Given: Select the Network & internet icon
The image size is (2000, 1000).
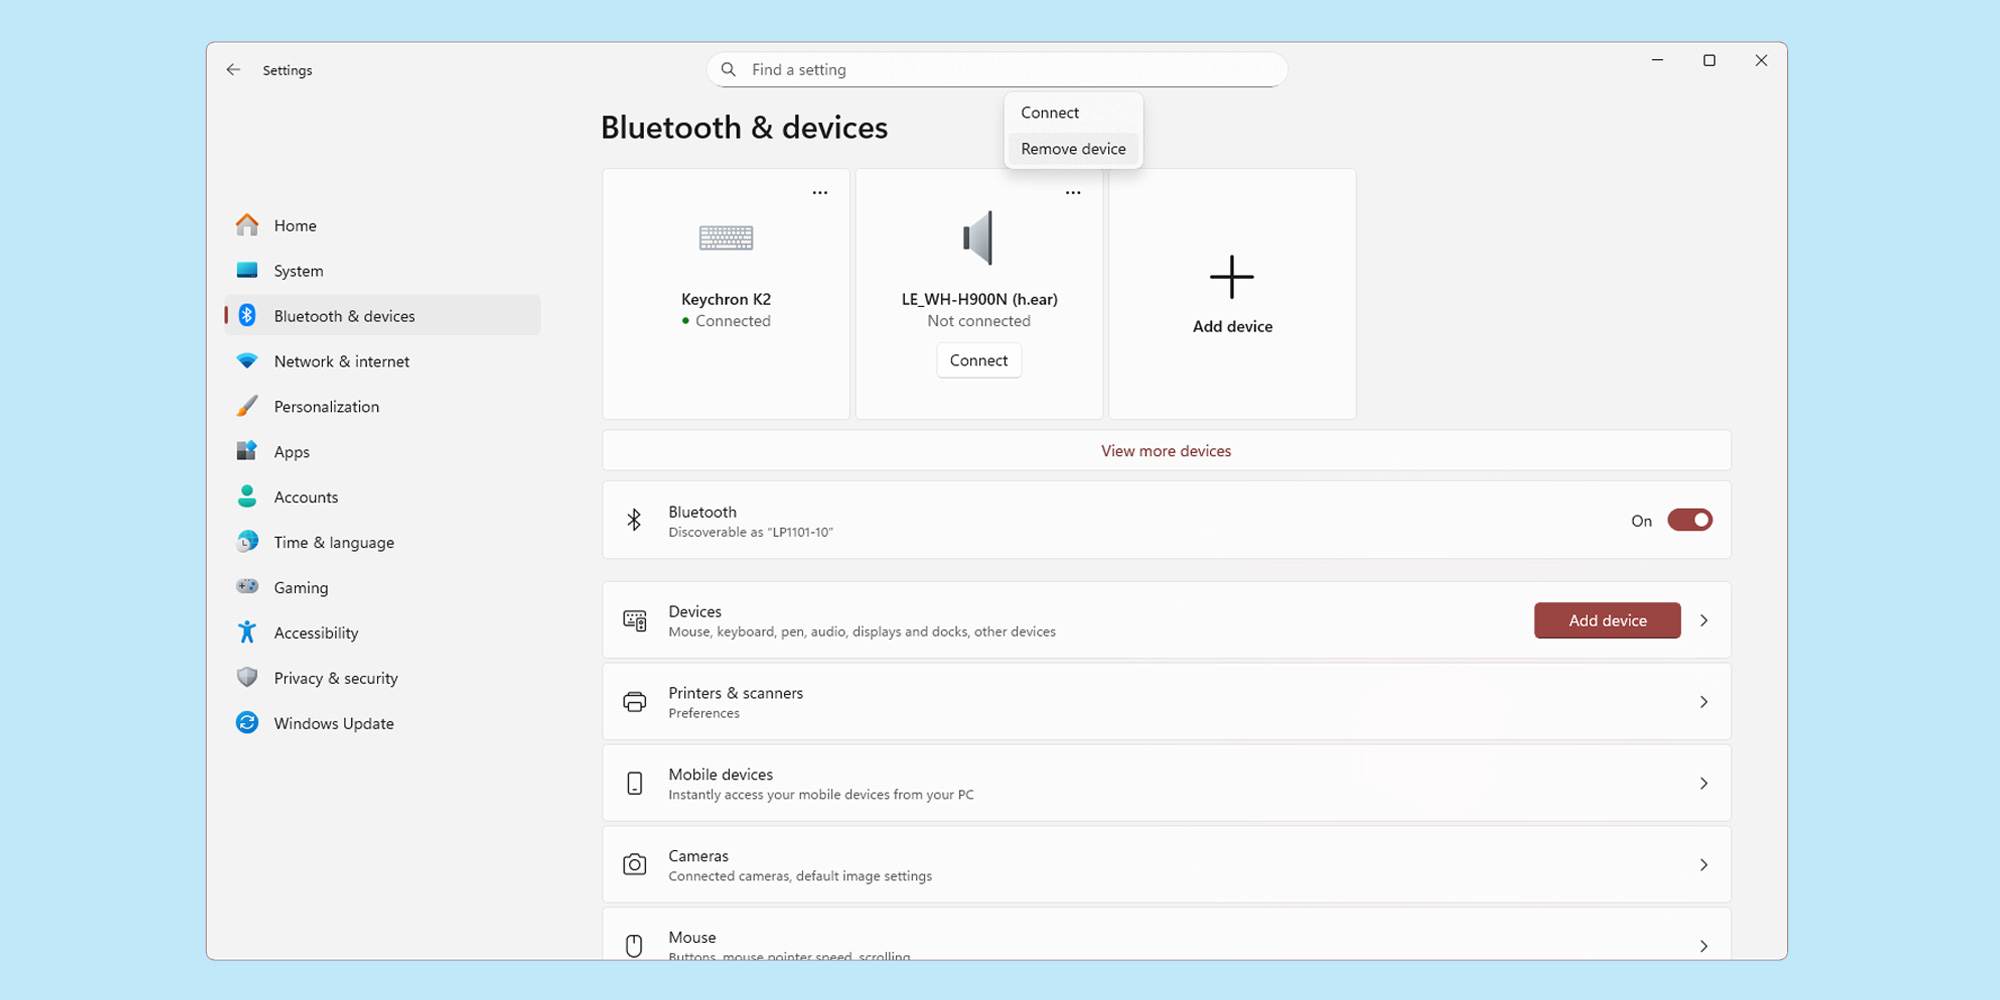Looking at the screenshot, I should tap(247, 361).
